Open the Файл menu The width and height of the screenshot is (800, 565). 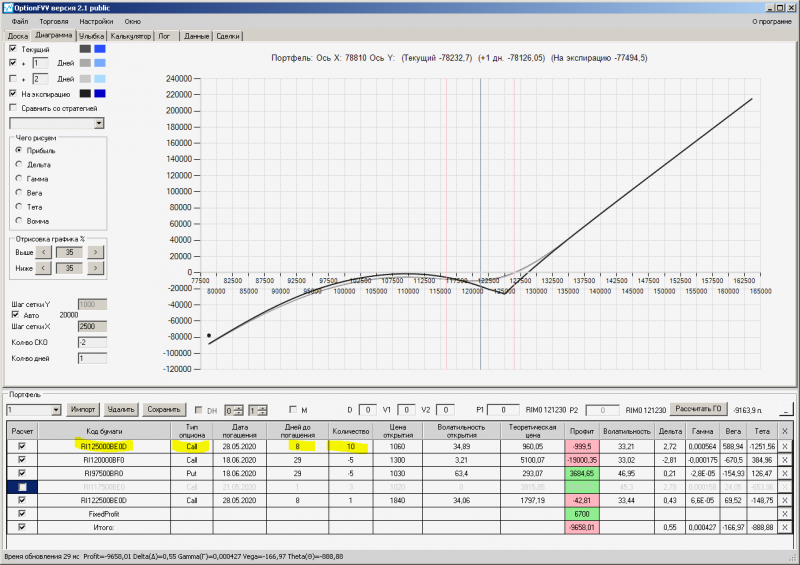[x=20, y=21]
